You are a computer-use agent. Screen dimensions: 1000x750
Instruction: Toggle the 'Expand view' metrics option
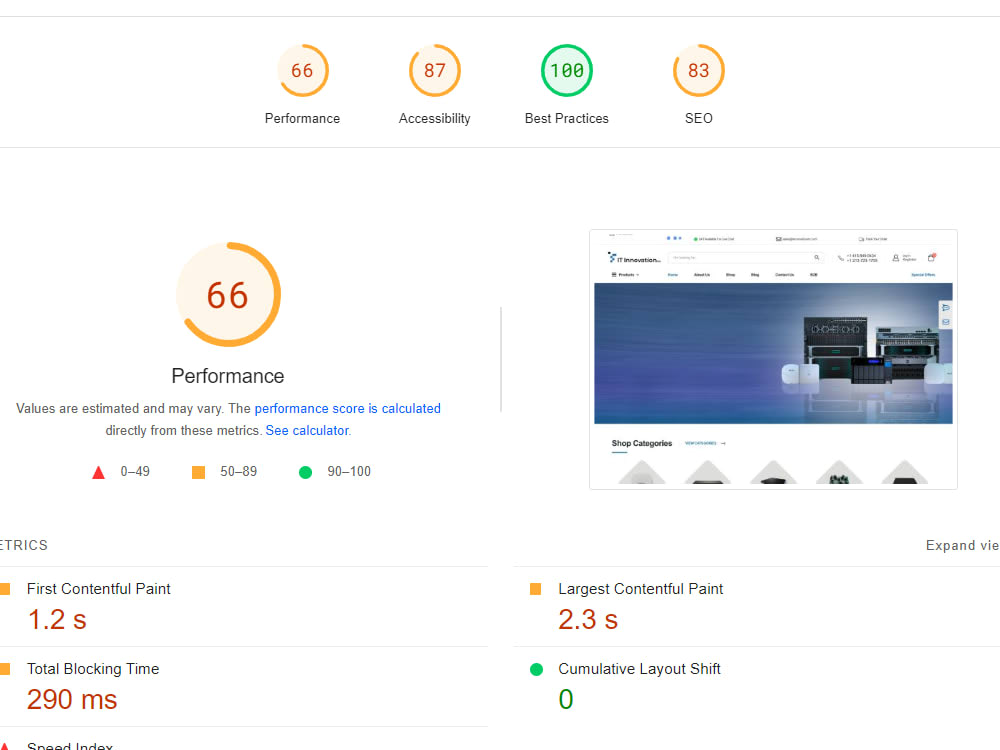(962, 545)
